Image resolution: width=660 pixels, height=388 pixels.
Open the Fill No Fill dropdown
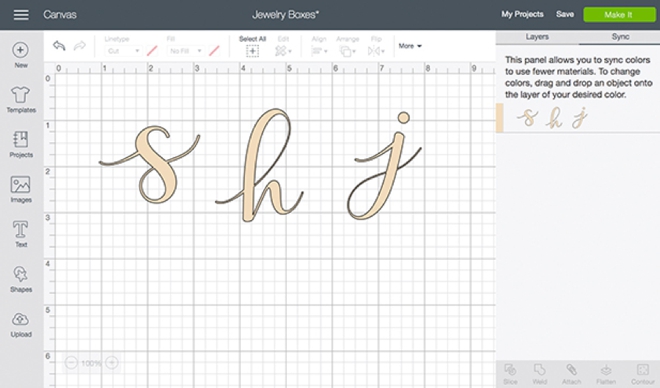[186, 51]
